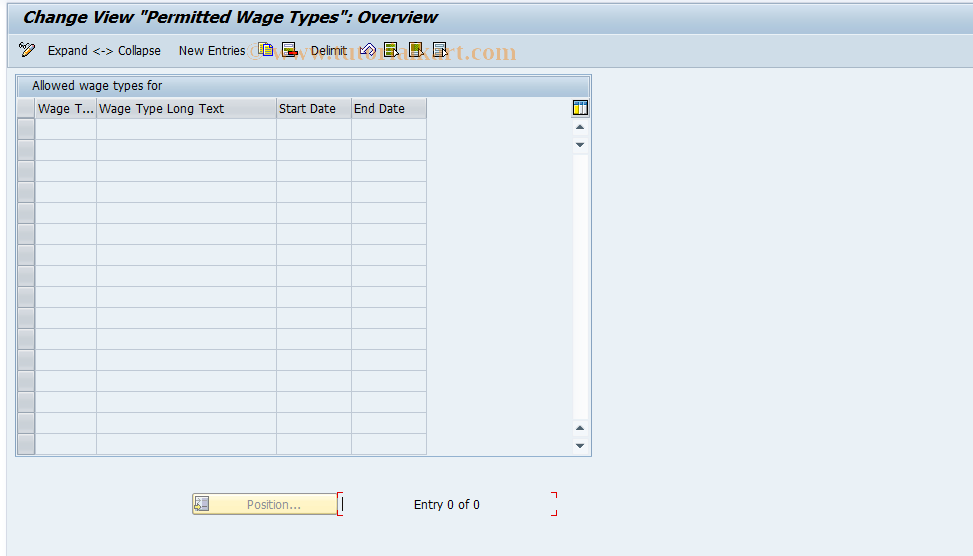Click the top scroll-up arrow
973x556 pixels.
pos(580,127)
